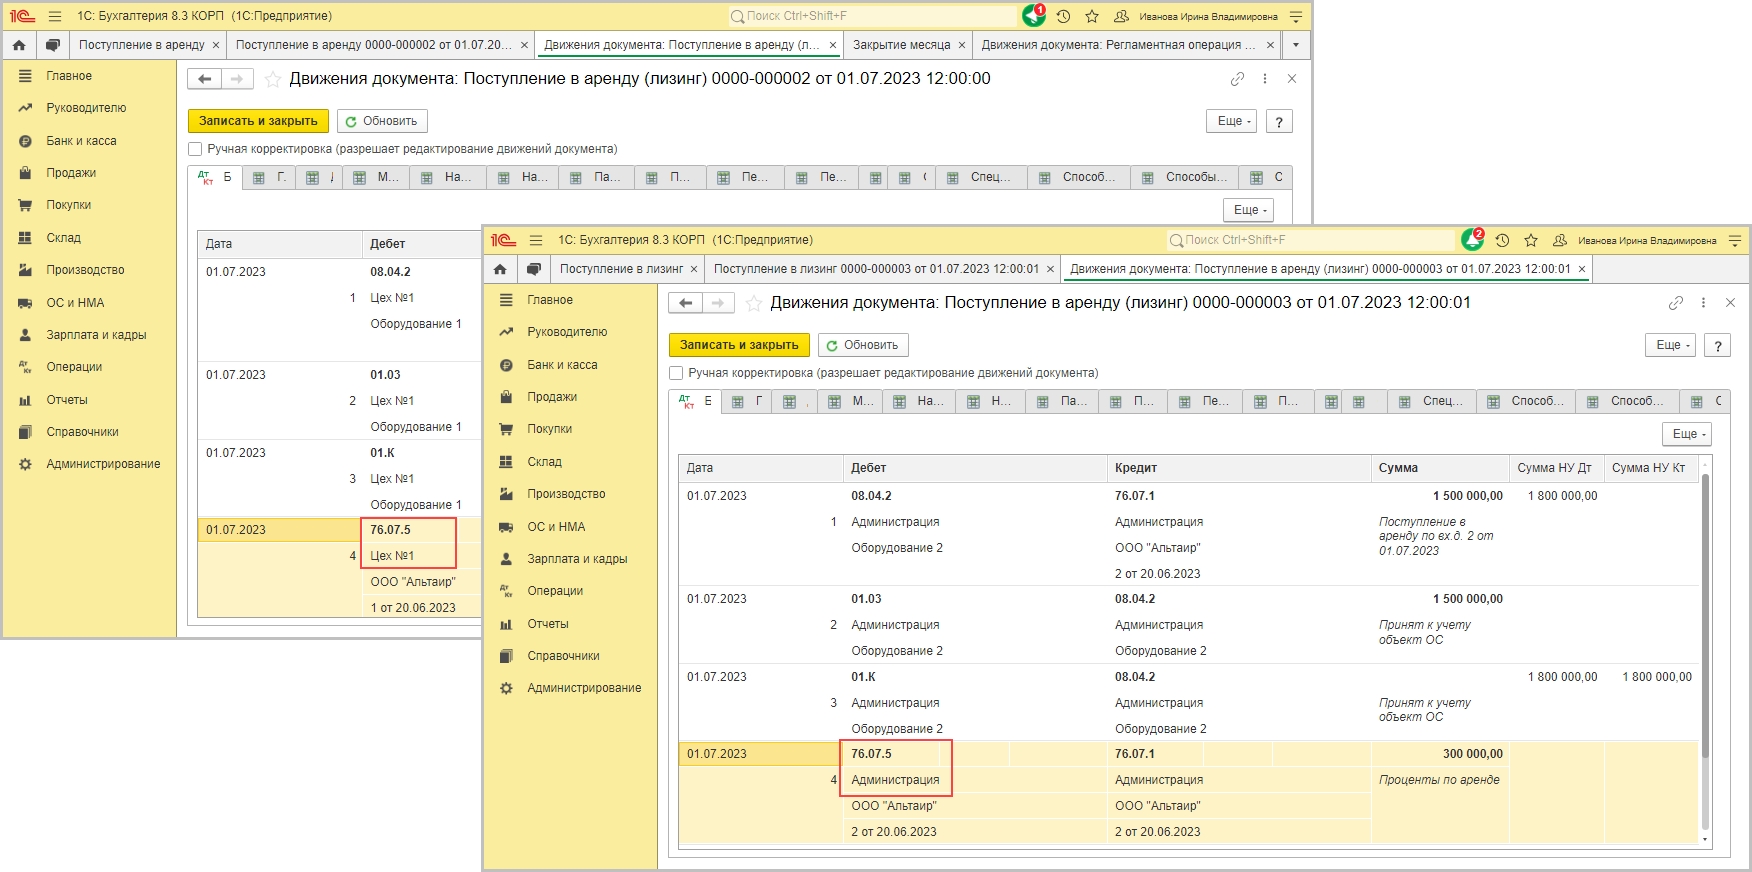
Task: Focus search field in front window
Action: coord(1310,240)
